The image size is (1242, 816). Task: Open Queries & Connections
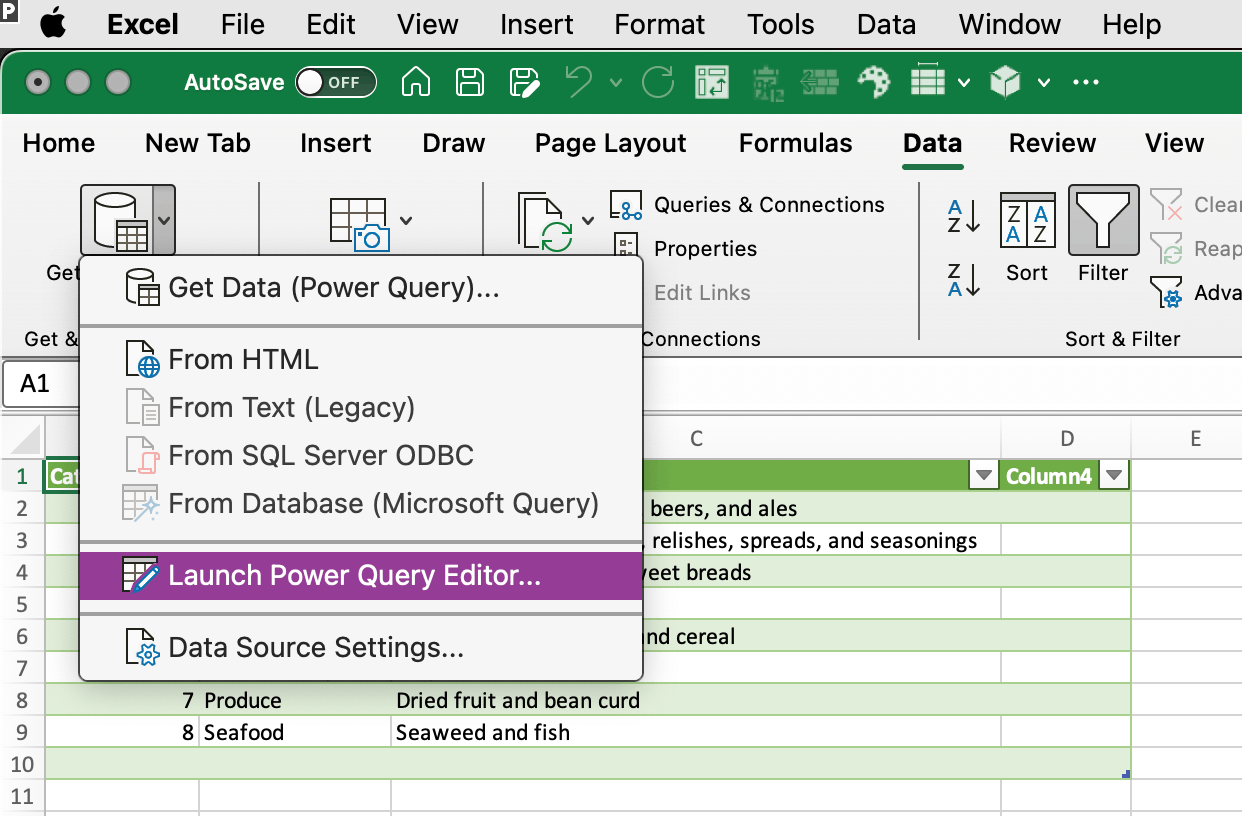pos(747,205)
